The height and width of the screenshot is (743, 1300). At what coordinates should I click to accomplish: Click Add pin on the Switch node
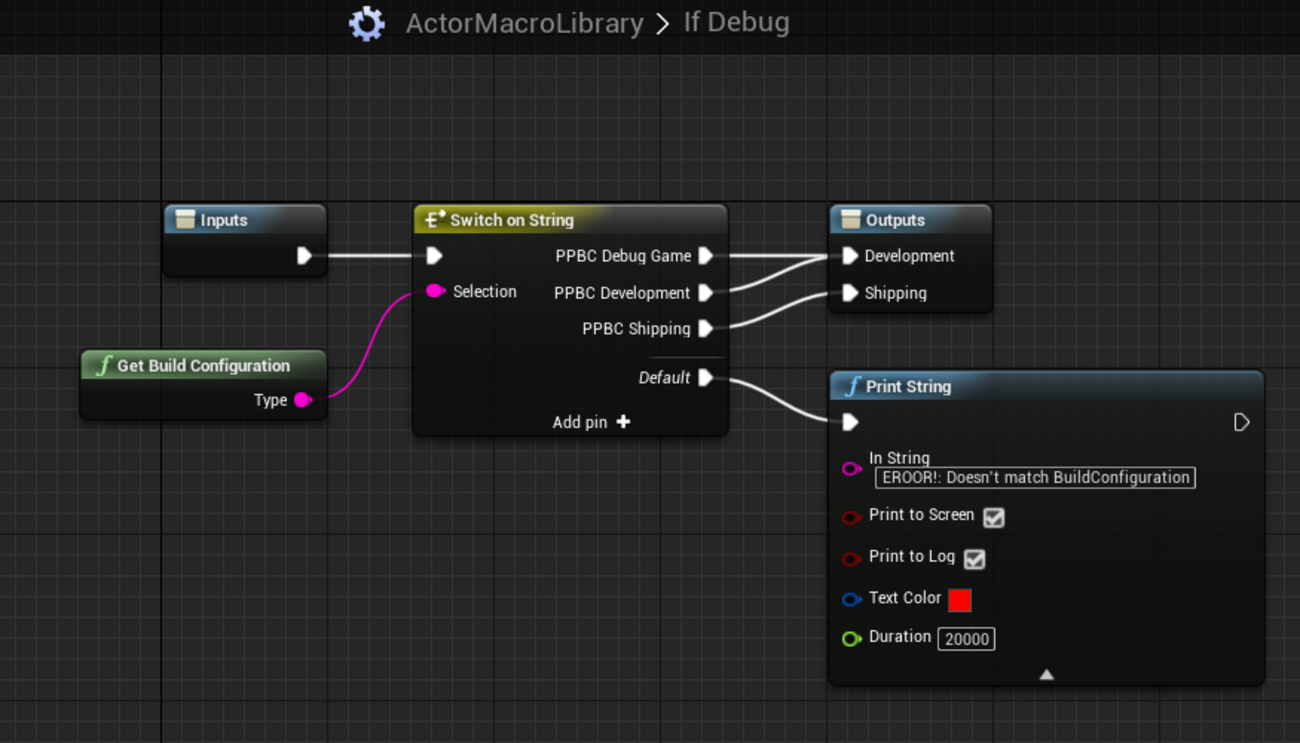coord(591,422)
